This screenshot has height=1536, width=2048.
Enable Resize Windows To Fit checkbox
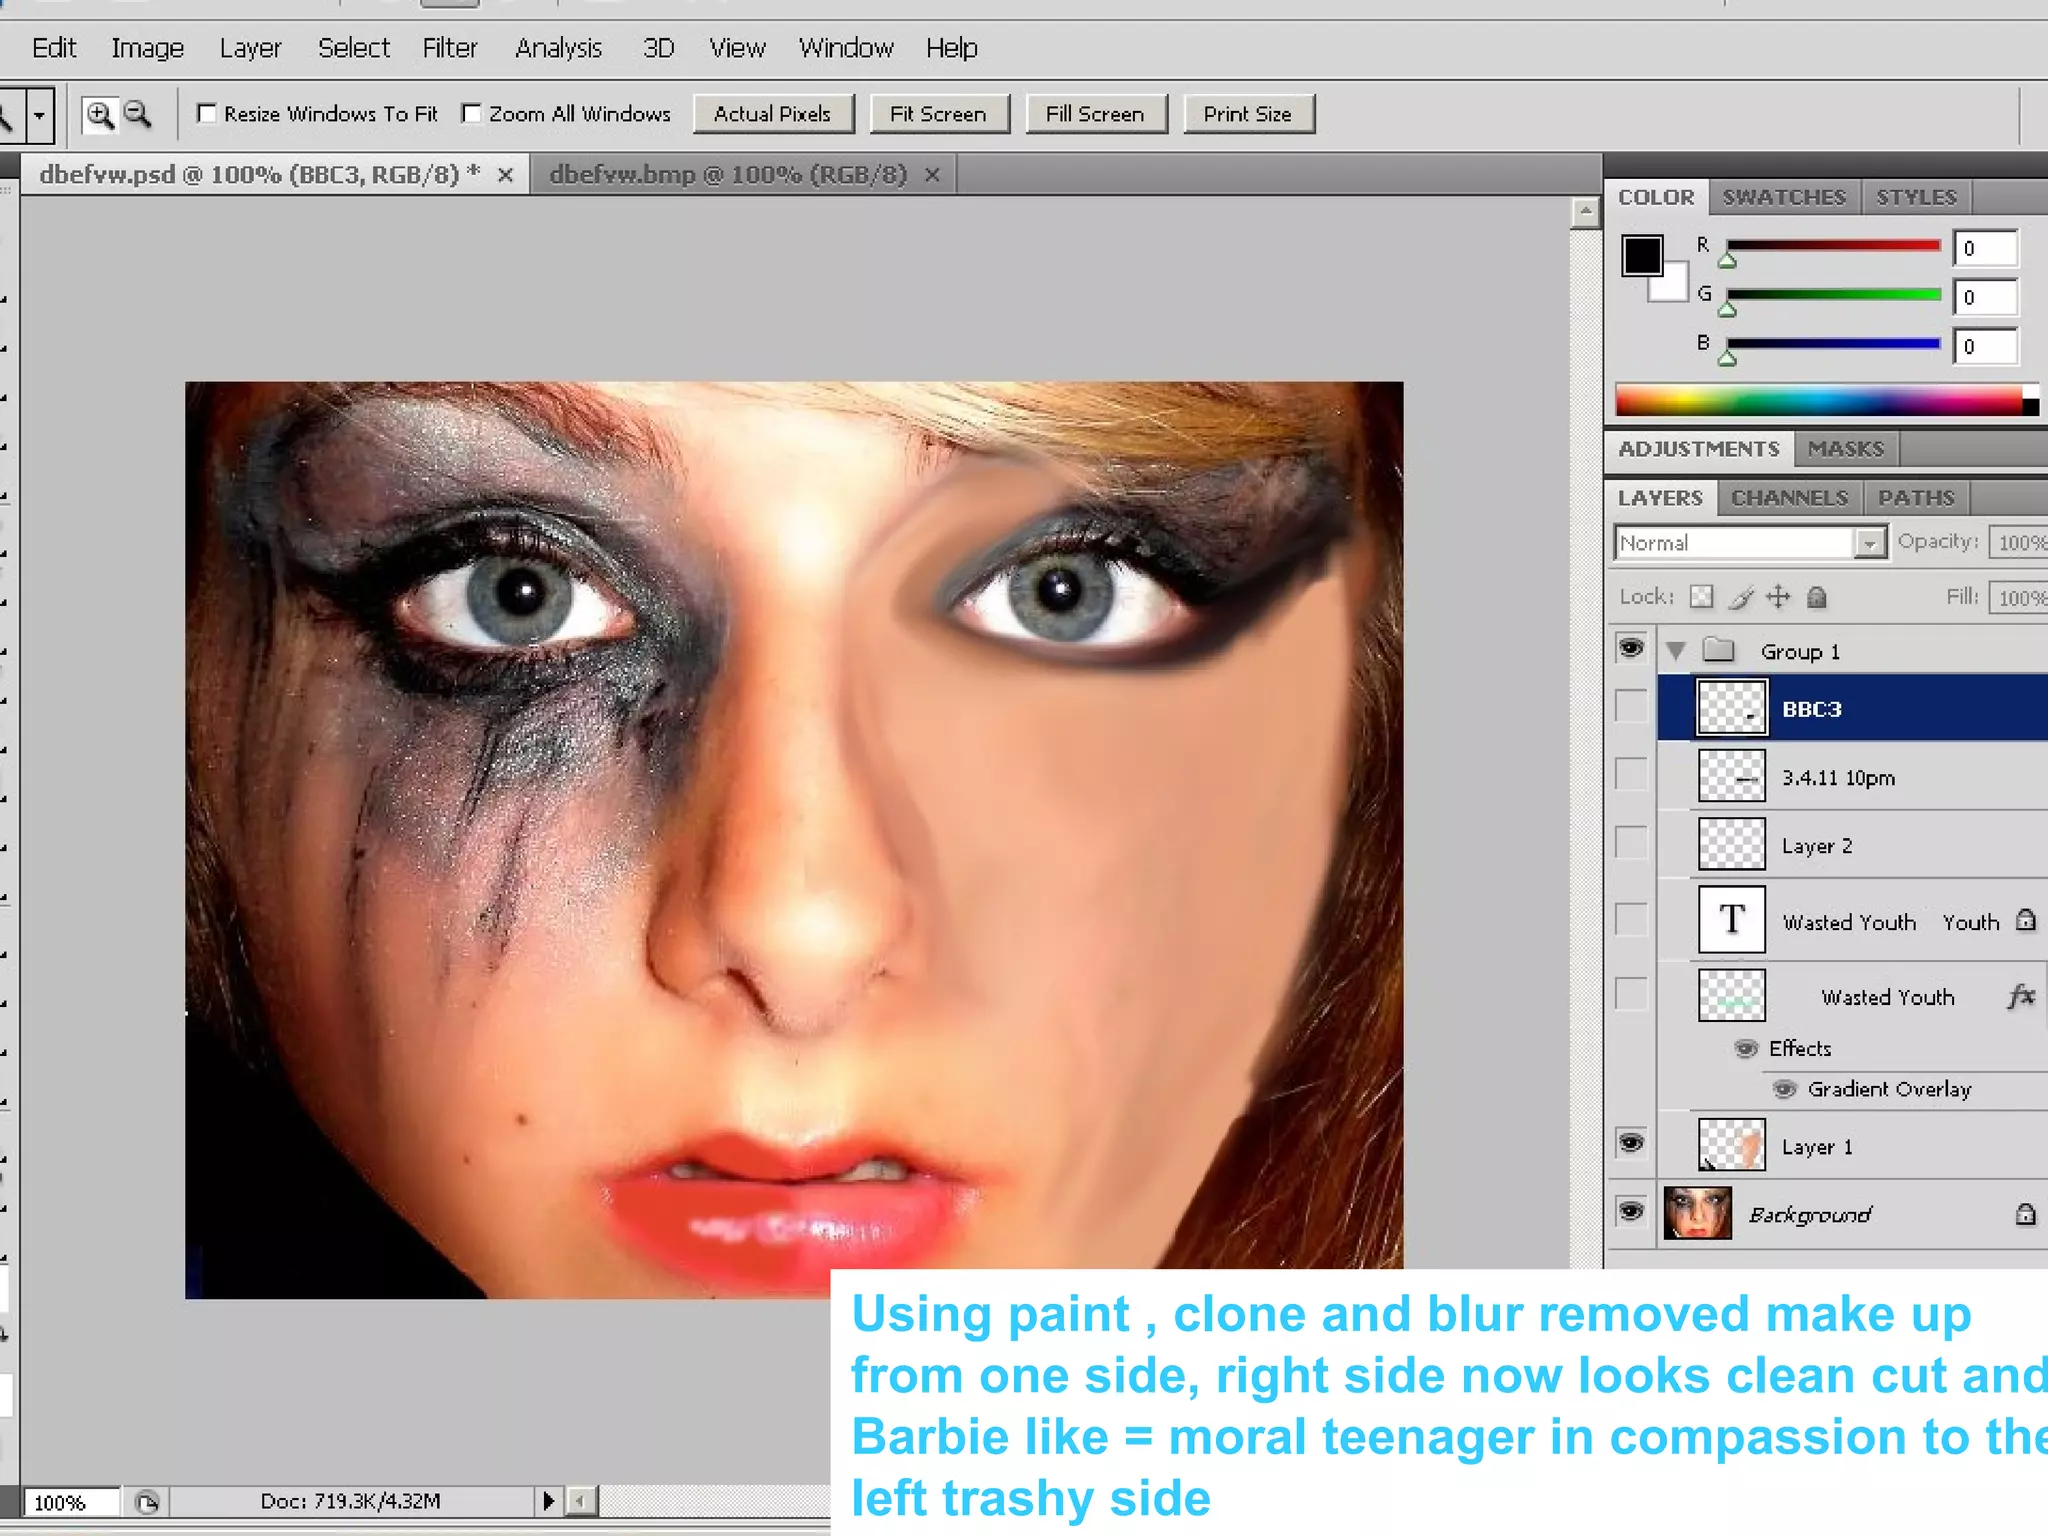pyautogui.click(x=206, y=114)
